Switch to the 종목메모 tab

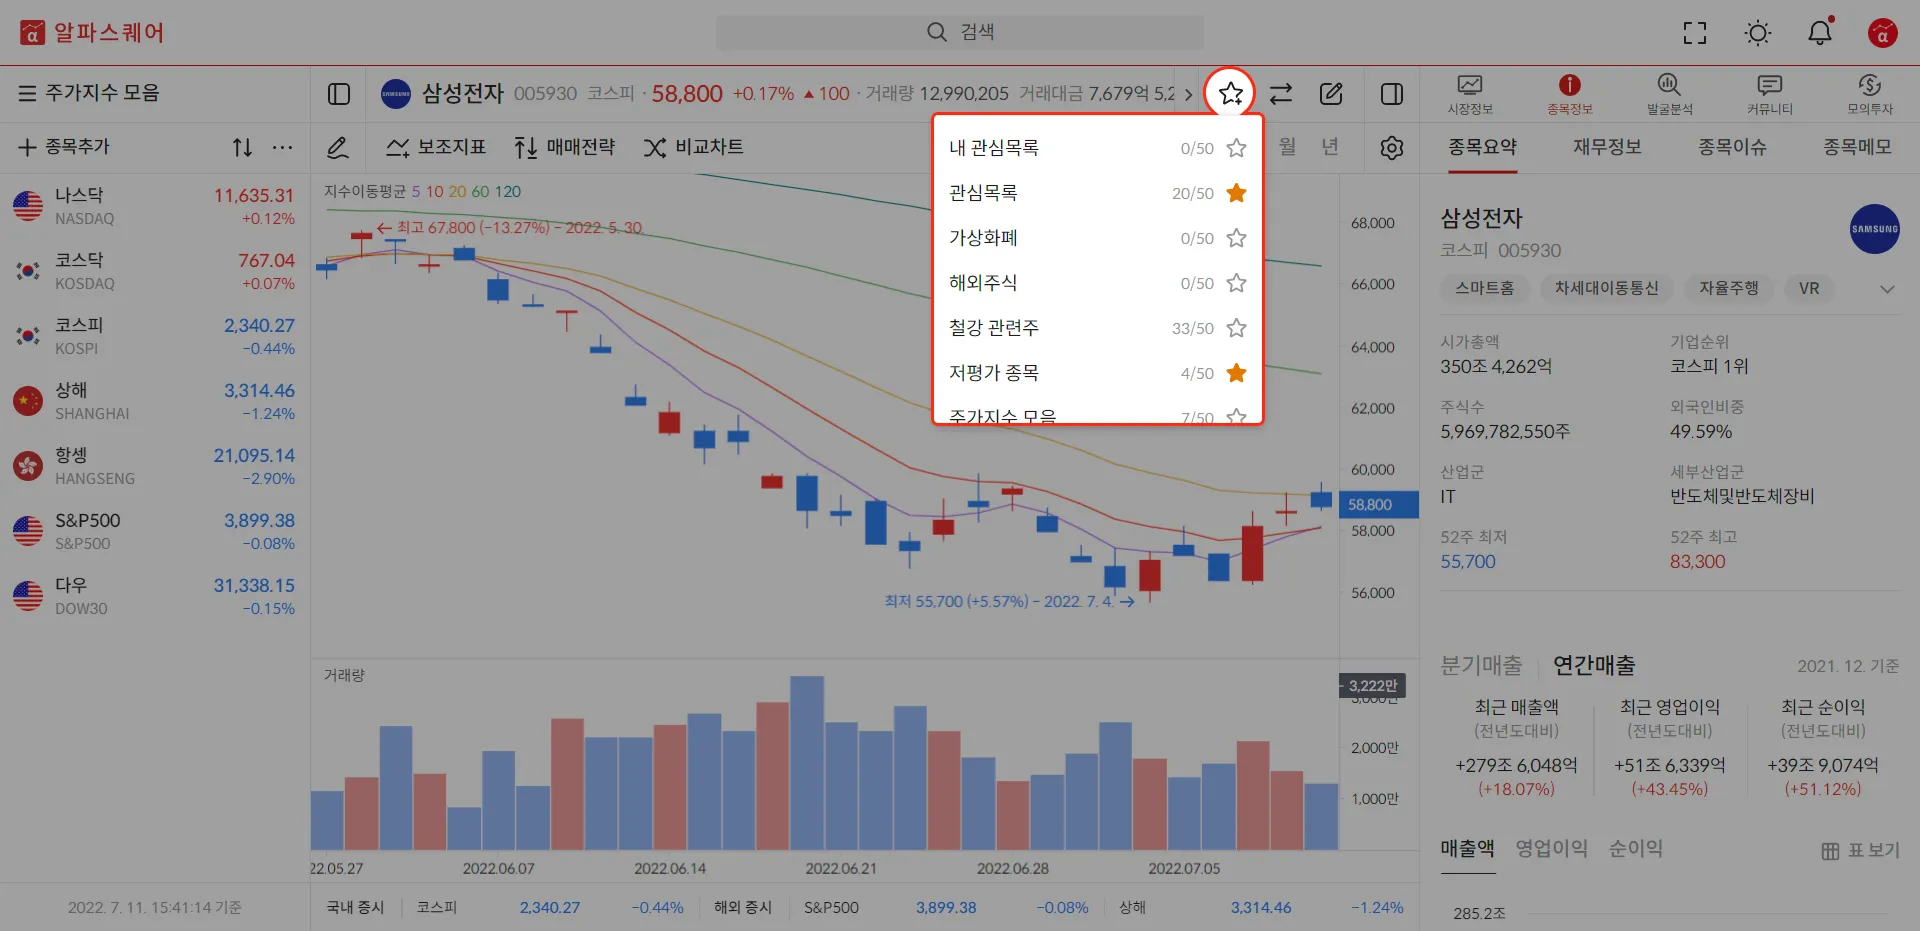1857,147
